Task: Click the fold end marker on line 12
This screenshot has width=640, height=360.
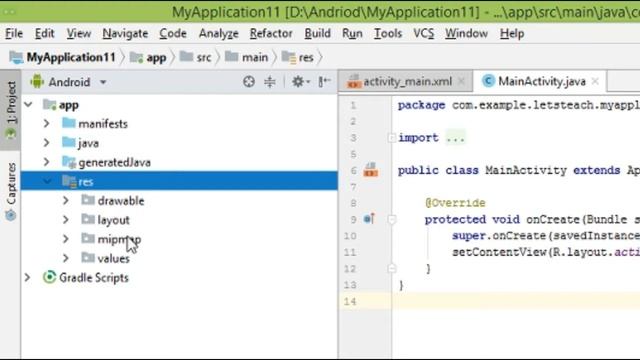Action: pos(391,269)
